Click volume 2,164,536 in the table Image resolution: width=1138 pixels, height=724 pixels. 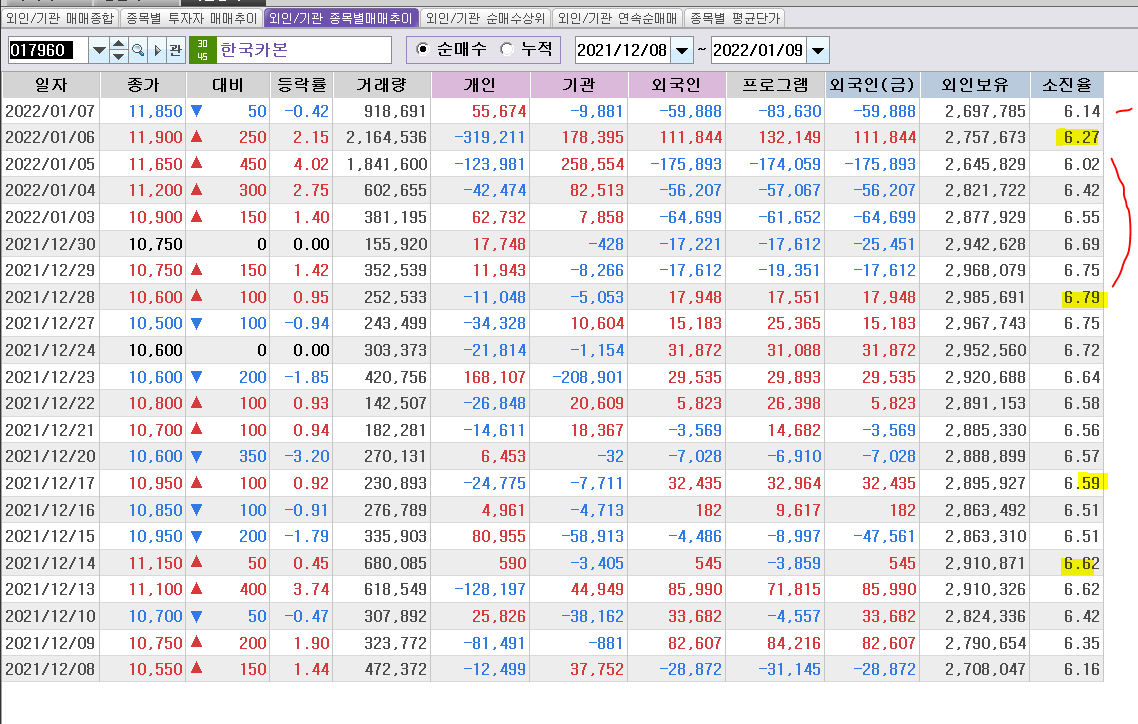point(386,137)
